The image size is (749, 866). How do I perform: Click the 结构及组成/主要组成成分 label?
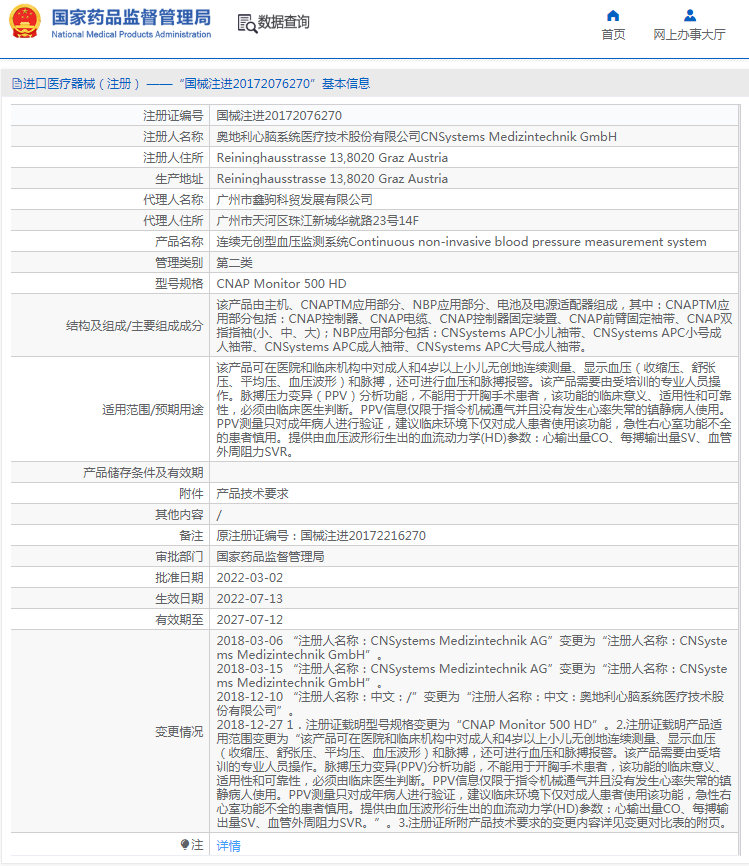135,326
